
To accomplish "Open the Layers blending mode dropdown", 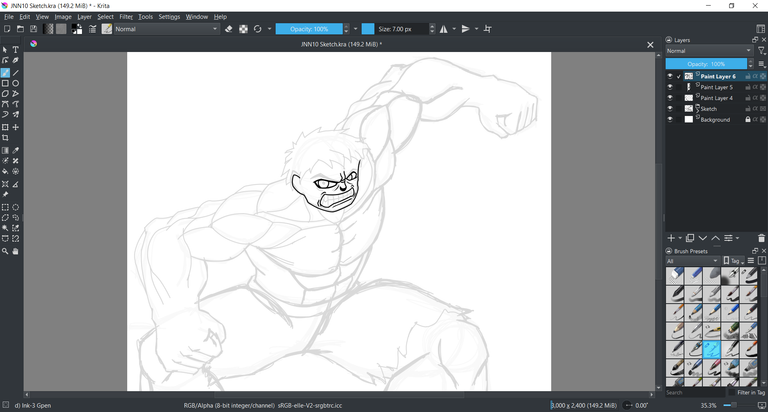I will 709,50.
